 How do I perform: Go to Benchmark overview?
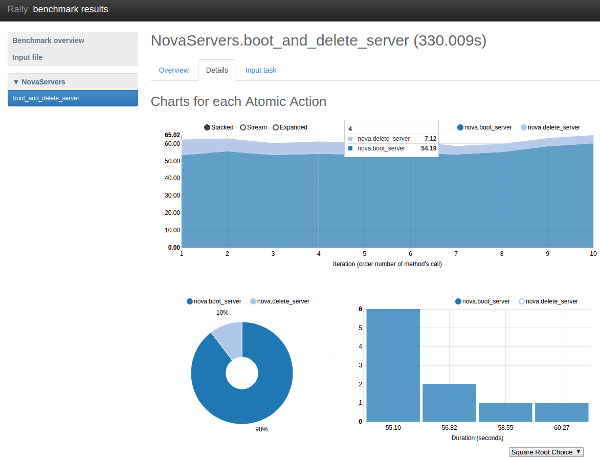(48, 41)
